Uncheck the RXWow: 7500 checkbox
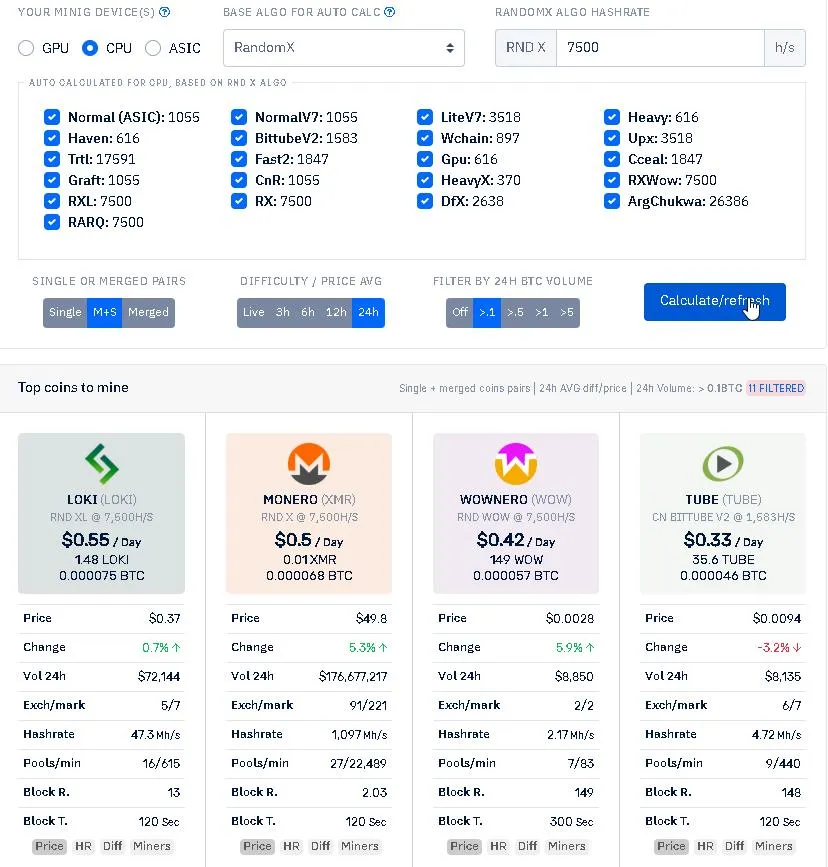The width and height of the screenshot is (828, 867). 612,180
